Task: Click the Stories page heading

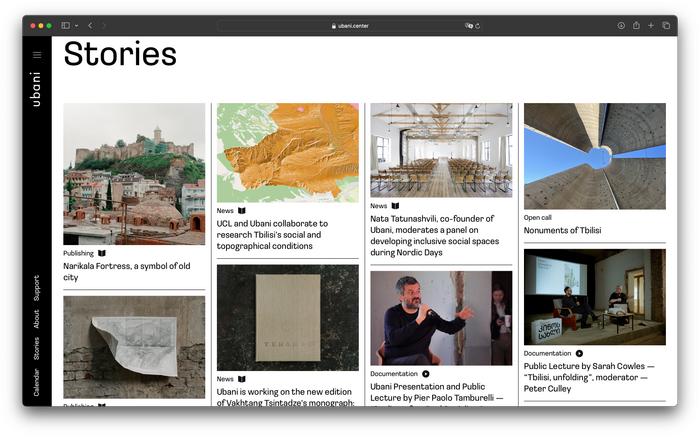Action: click(120, 54)
